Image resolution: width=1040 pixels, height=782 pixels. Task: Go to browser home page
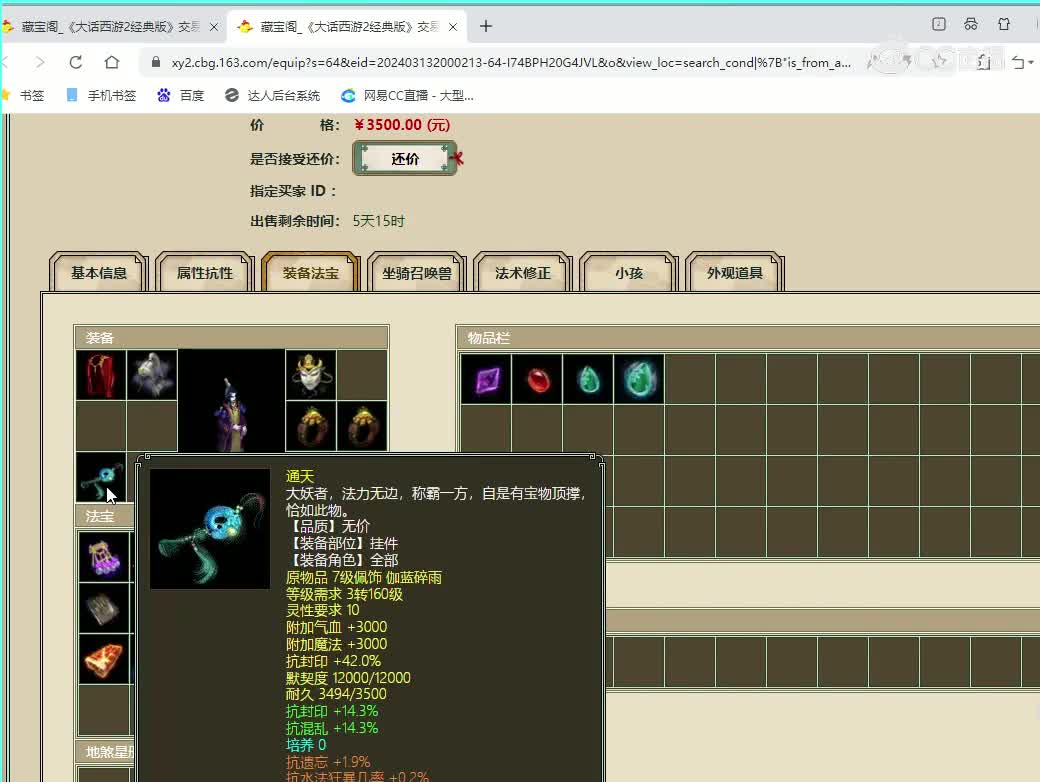[112, 62]
